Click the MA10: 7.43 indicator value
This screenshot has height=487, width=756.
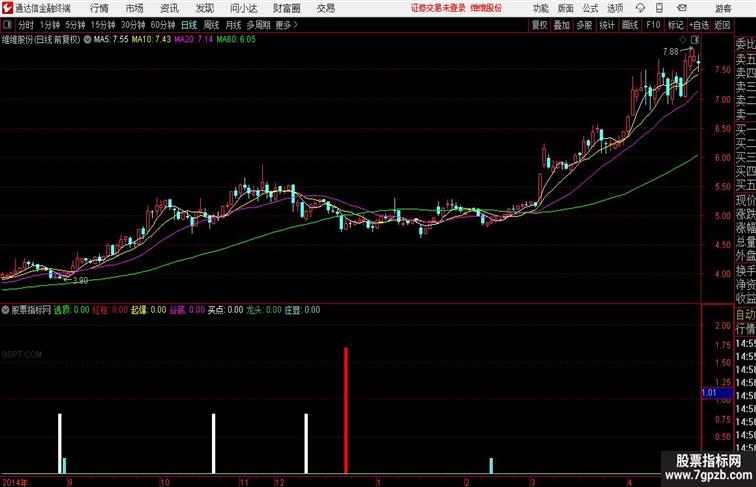click(x=151, y=40)
